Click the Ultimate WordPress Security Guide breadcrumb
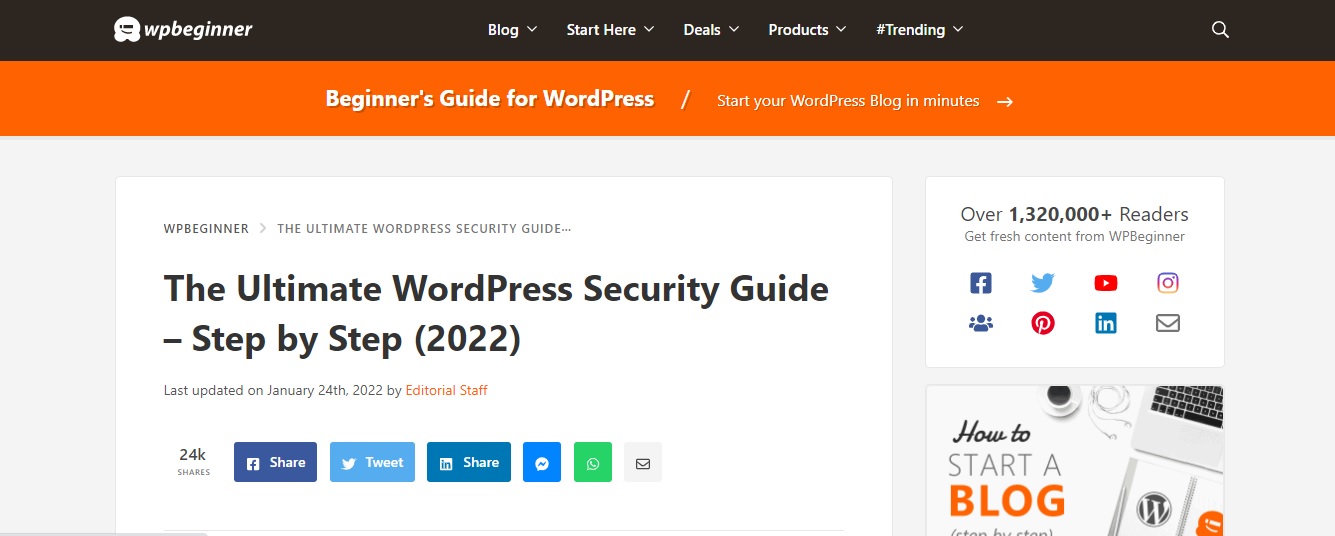 pyautogui.click(x=424, y=228)
